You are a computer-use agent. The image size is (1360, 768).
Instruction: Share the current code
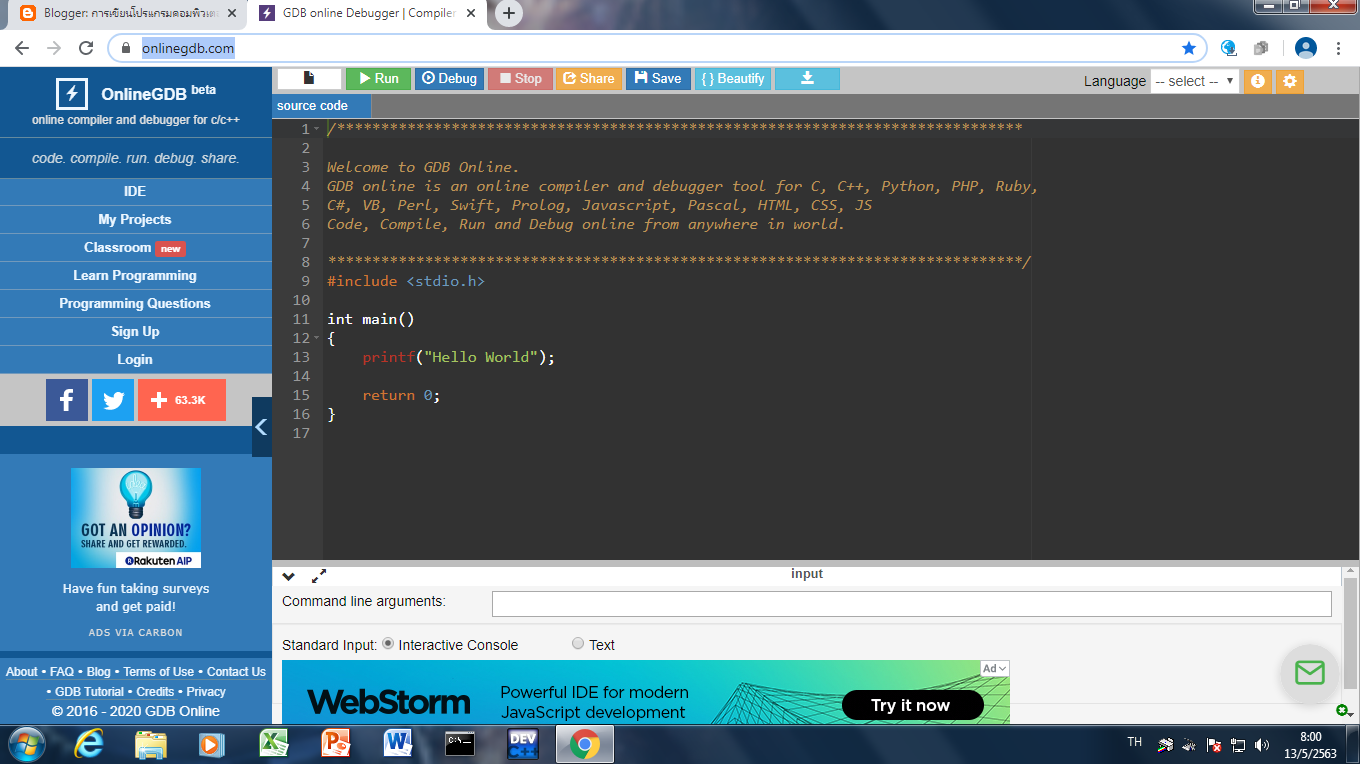point(589,78)
